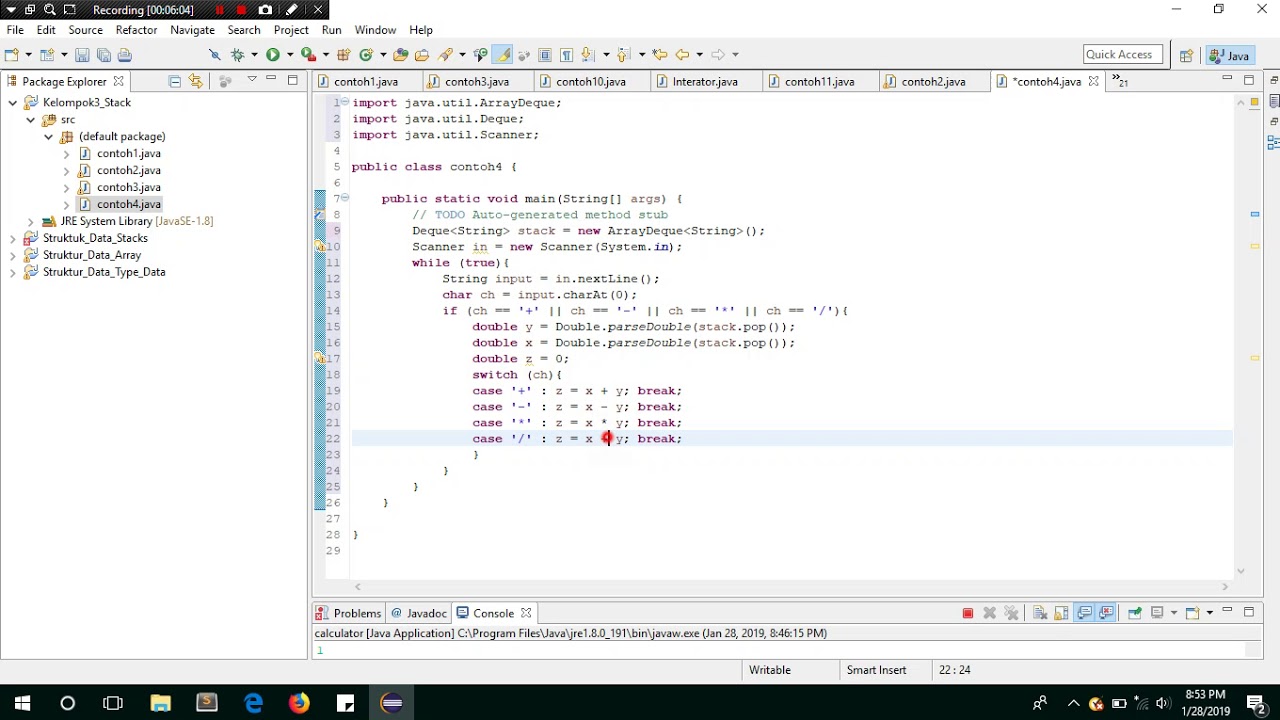Switch to contoh3.java editor tab
The width and height of the screenshot is (1280, 720).
(x=477, y=81)
